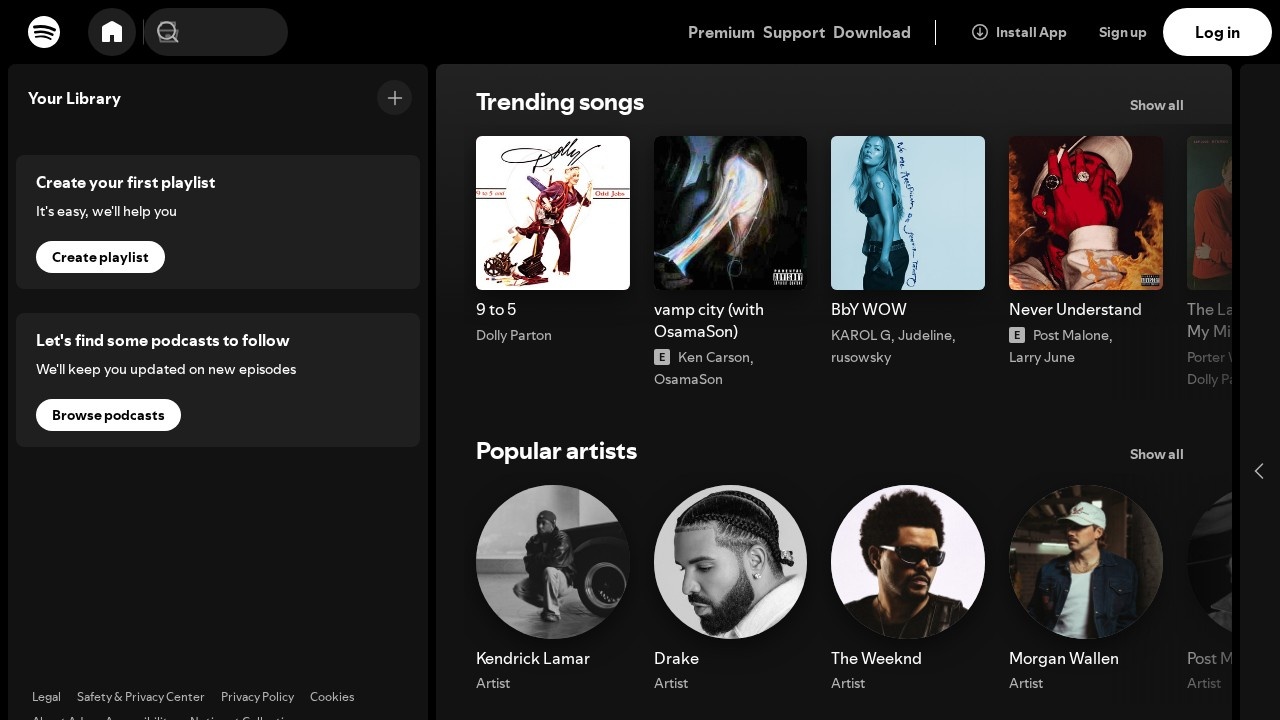This screenshot has width=1280, height=720.
Task: Open the Privacy Policy footer link
Action: [257, 697]
